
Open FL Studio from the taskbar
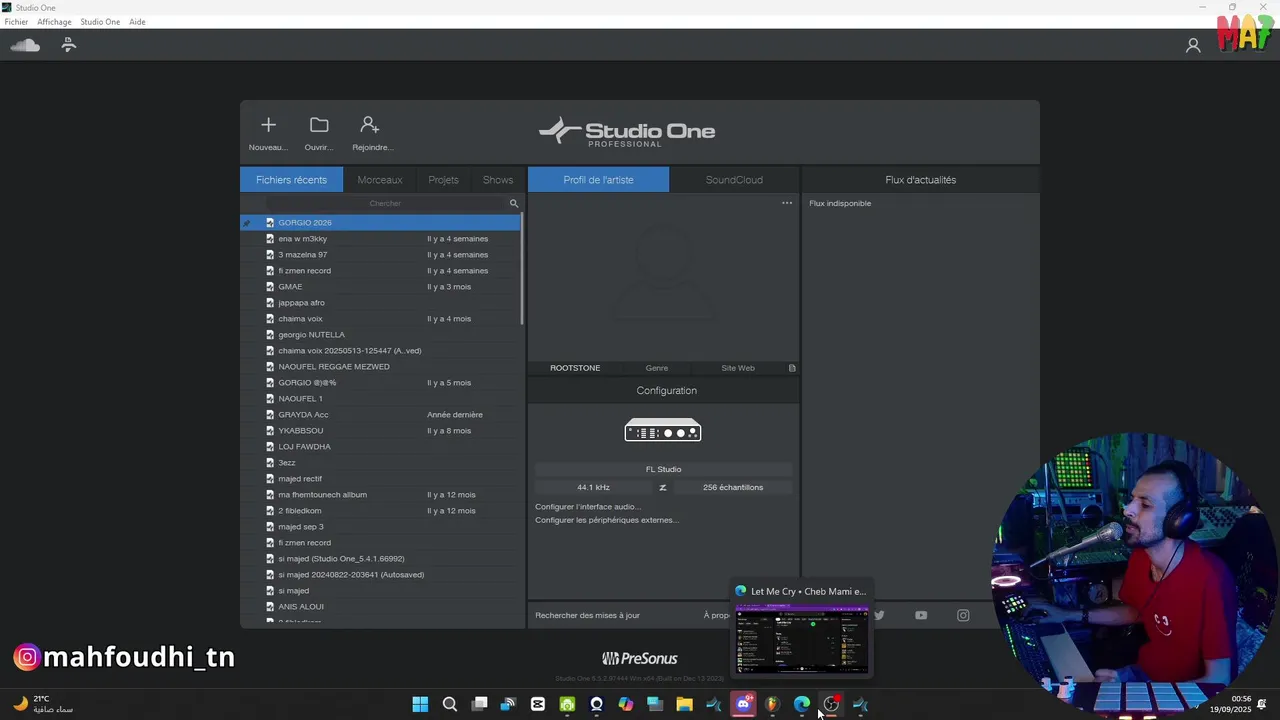(772, 704)
